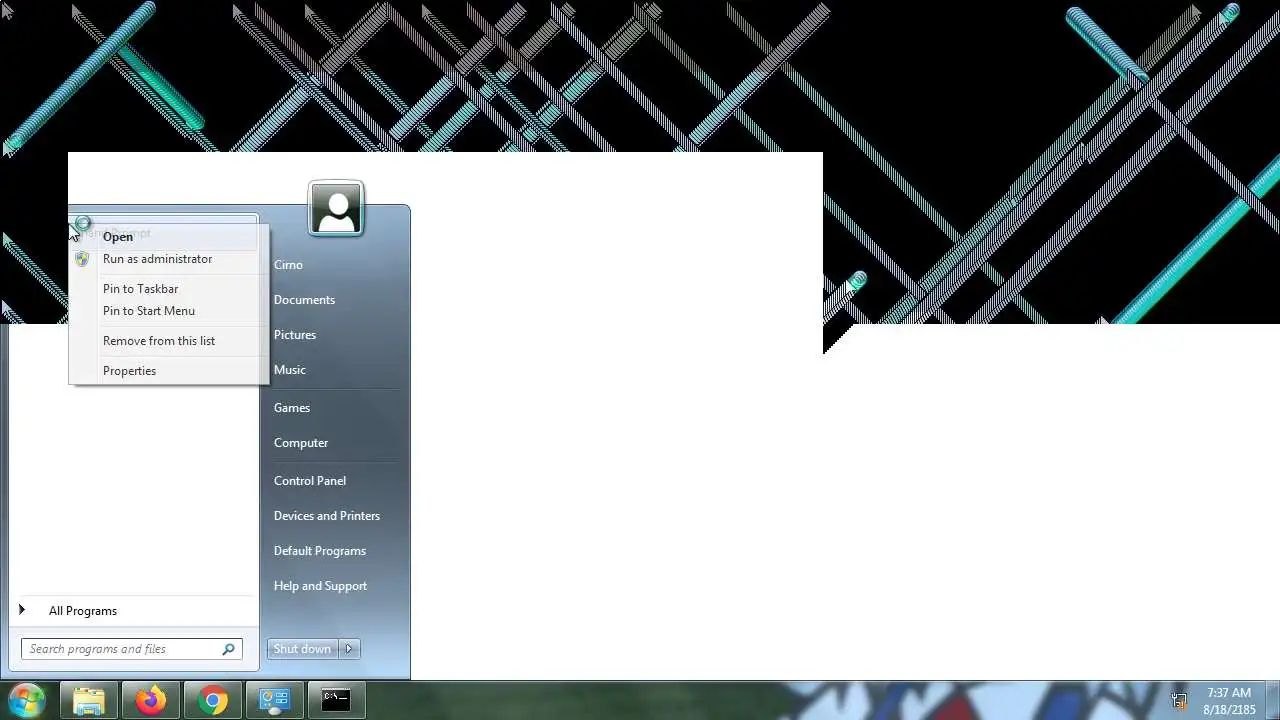Launch Google Chrome from the taskbar
Viewport: 1280px width, 720px height.
[213, 700]
